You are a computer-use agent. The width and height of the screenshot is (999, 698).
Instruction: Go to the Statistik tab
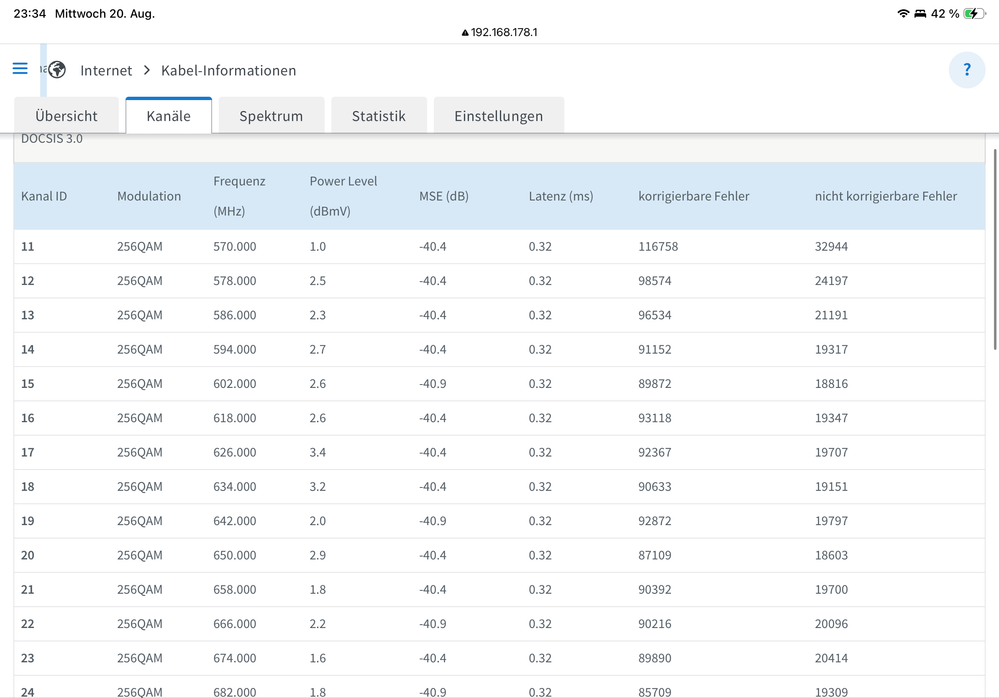click(378, 116)
